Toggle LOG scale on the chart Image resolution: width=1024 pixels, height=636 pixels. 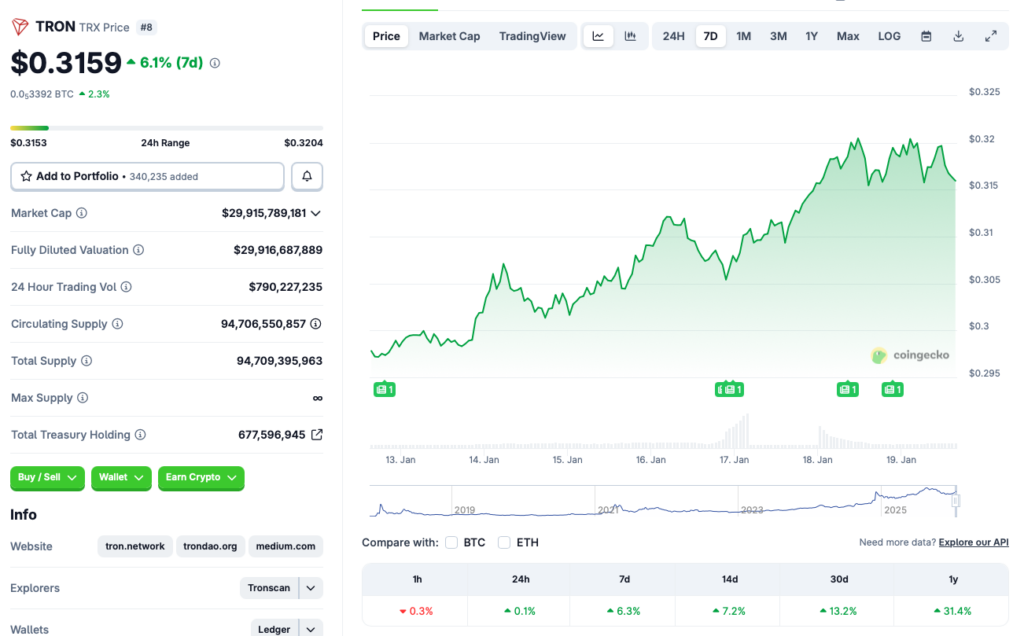click(888, 35)
